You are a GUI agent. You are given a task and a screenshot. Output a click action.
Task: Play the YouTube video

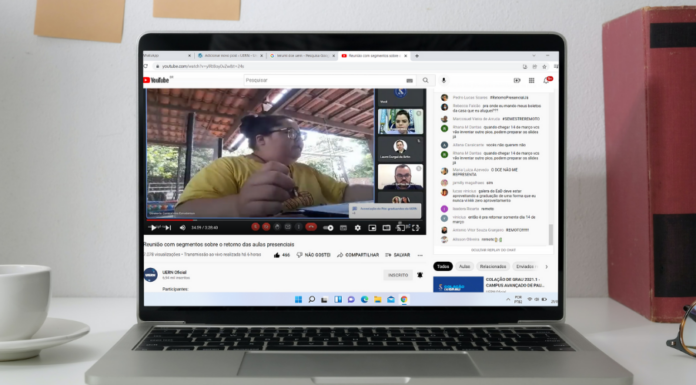pos(153,228)
